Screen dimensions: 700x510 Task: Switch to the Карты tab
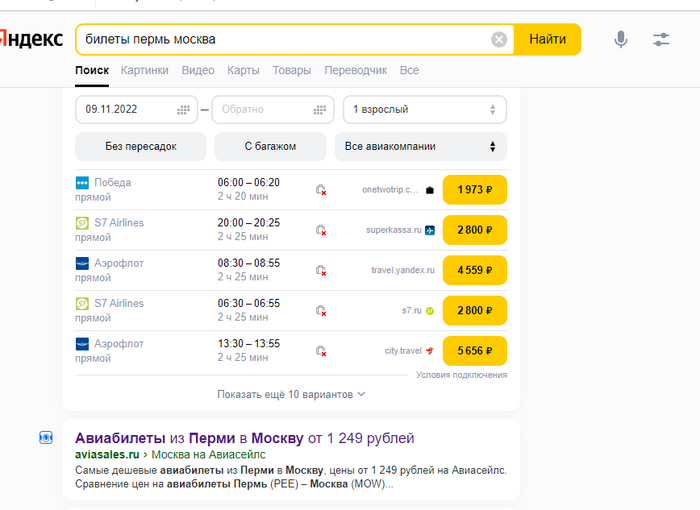(x=243, y=71)
